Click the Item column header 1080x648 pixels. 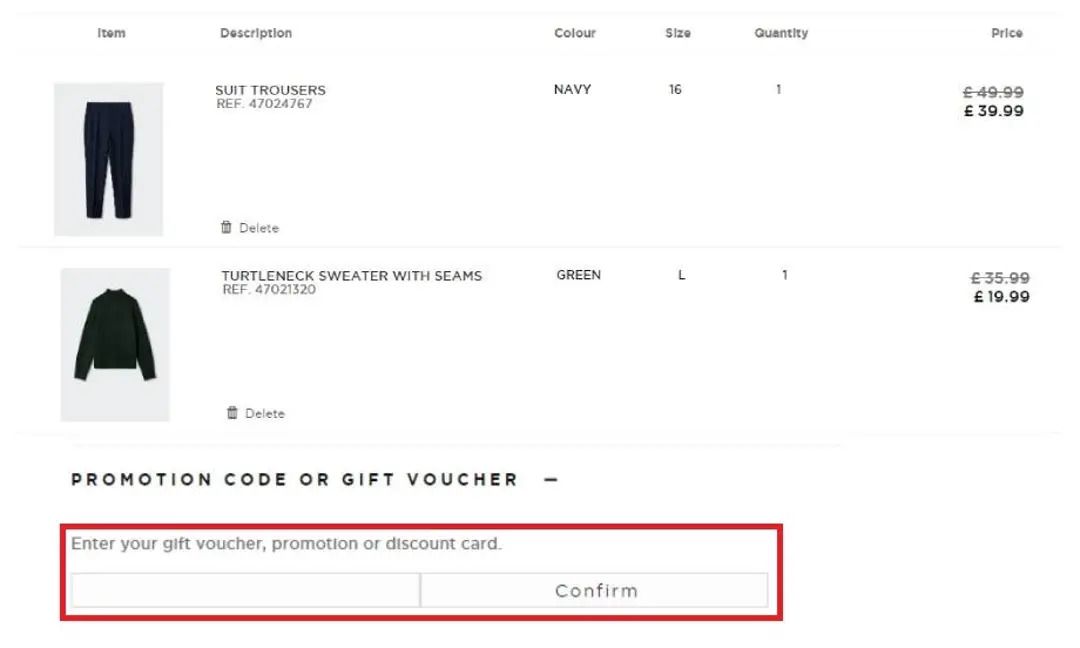(110, 32)
